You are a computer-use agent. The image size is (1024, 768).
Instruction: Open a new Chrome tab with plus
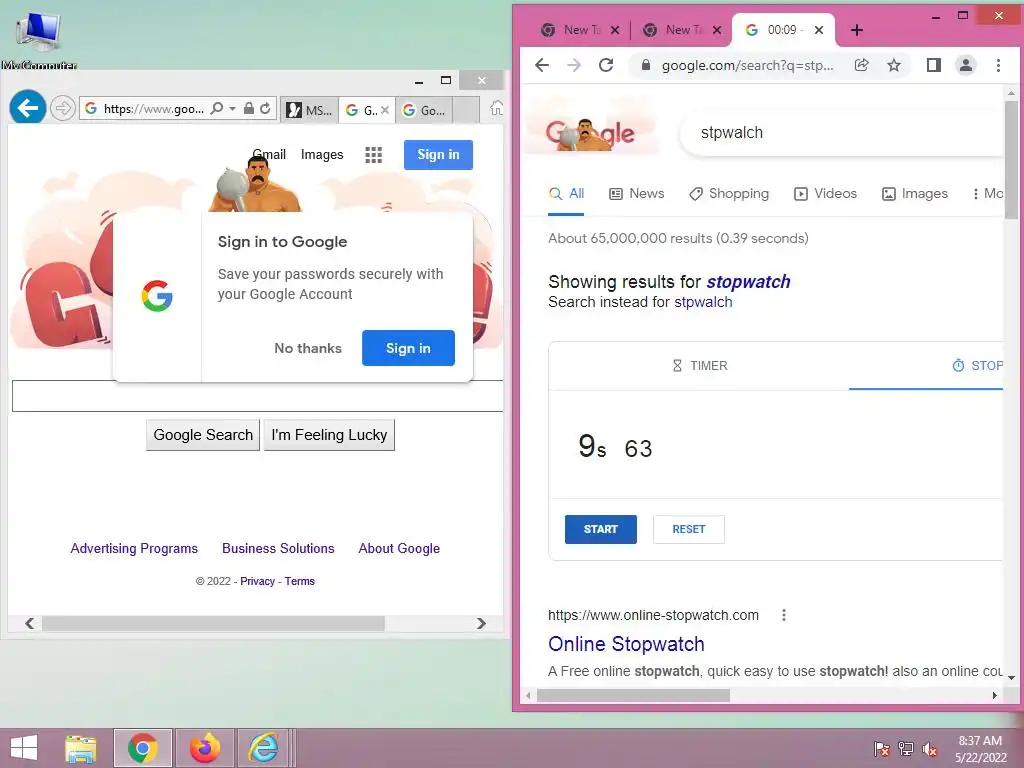point(857,30)
